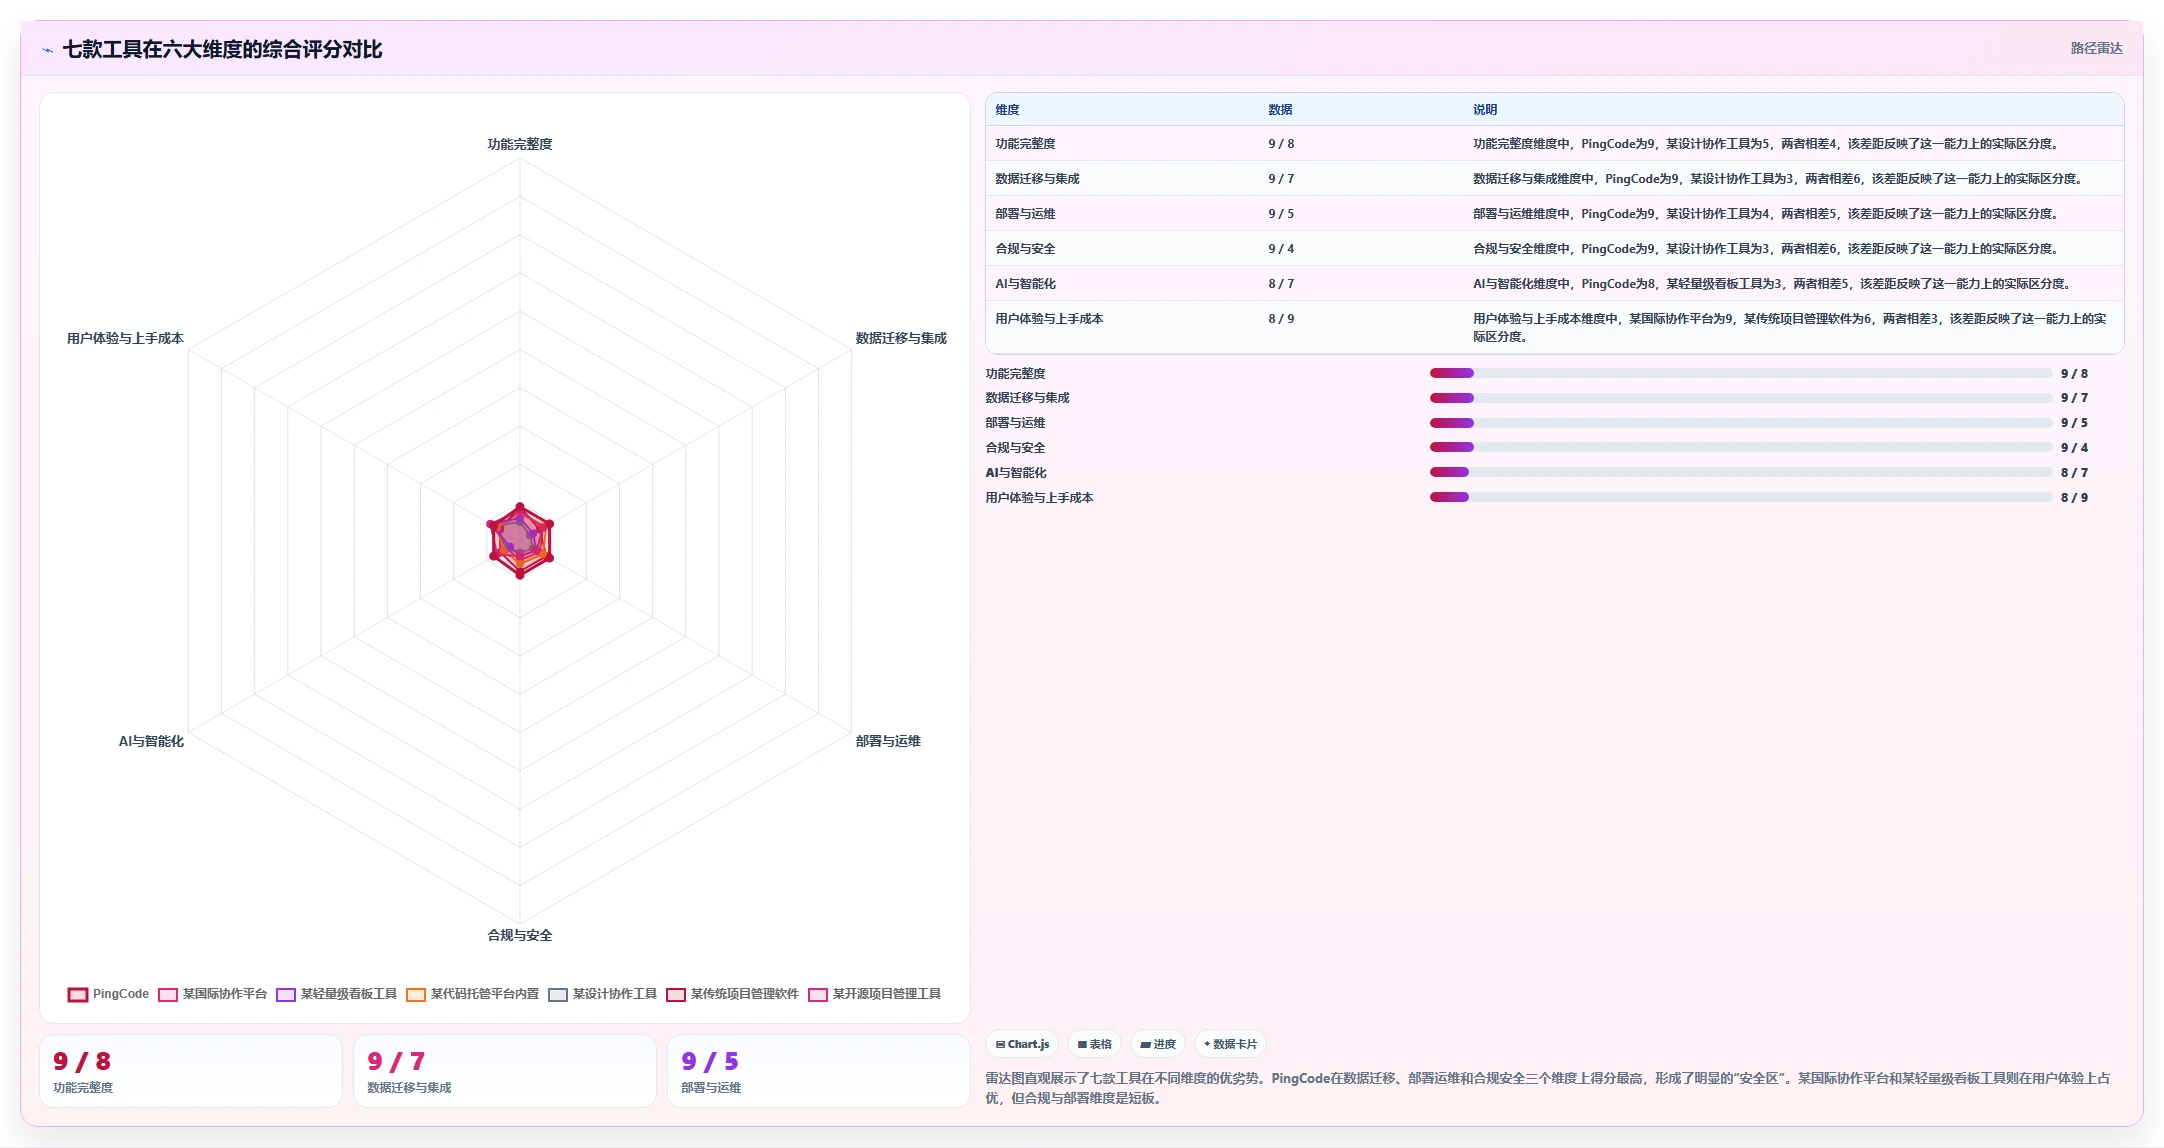Click the 数据卡片 tag chip
The width and height of the screenshot is (2164, 1148).
(1231, 1044)
